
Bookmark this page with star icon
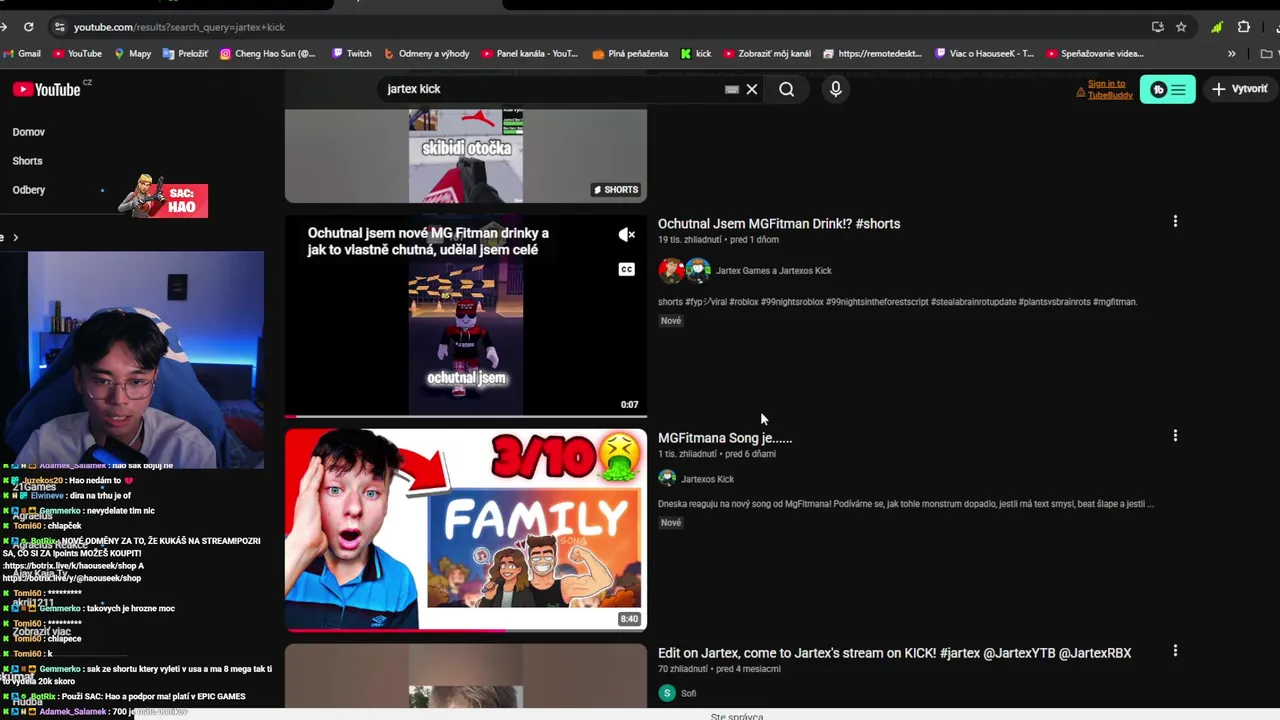[x=1181, y=27]
